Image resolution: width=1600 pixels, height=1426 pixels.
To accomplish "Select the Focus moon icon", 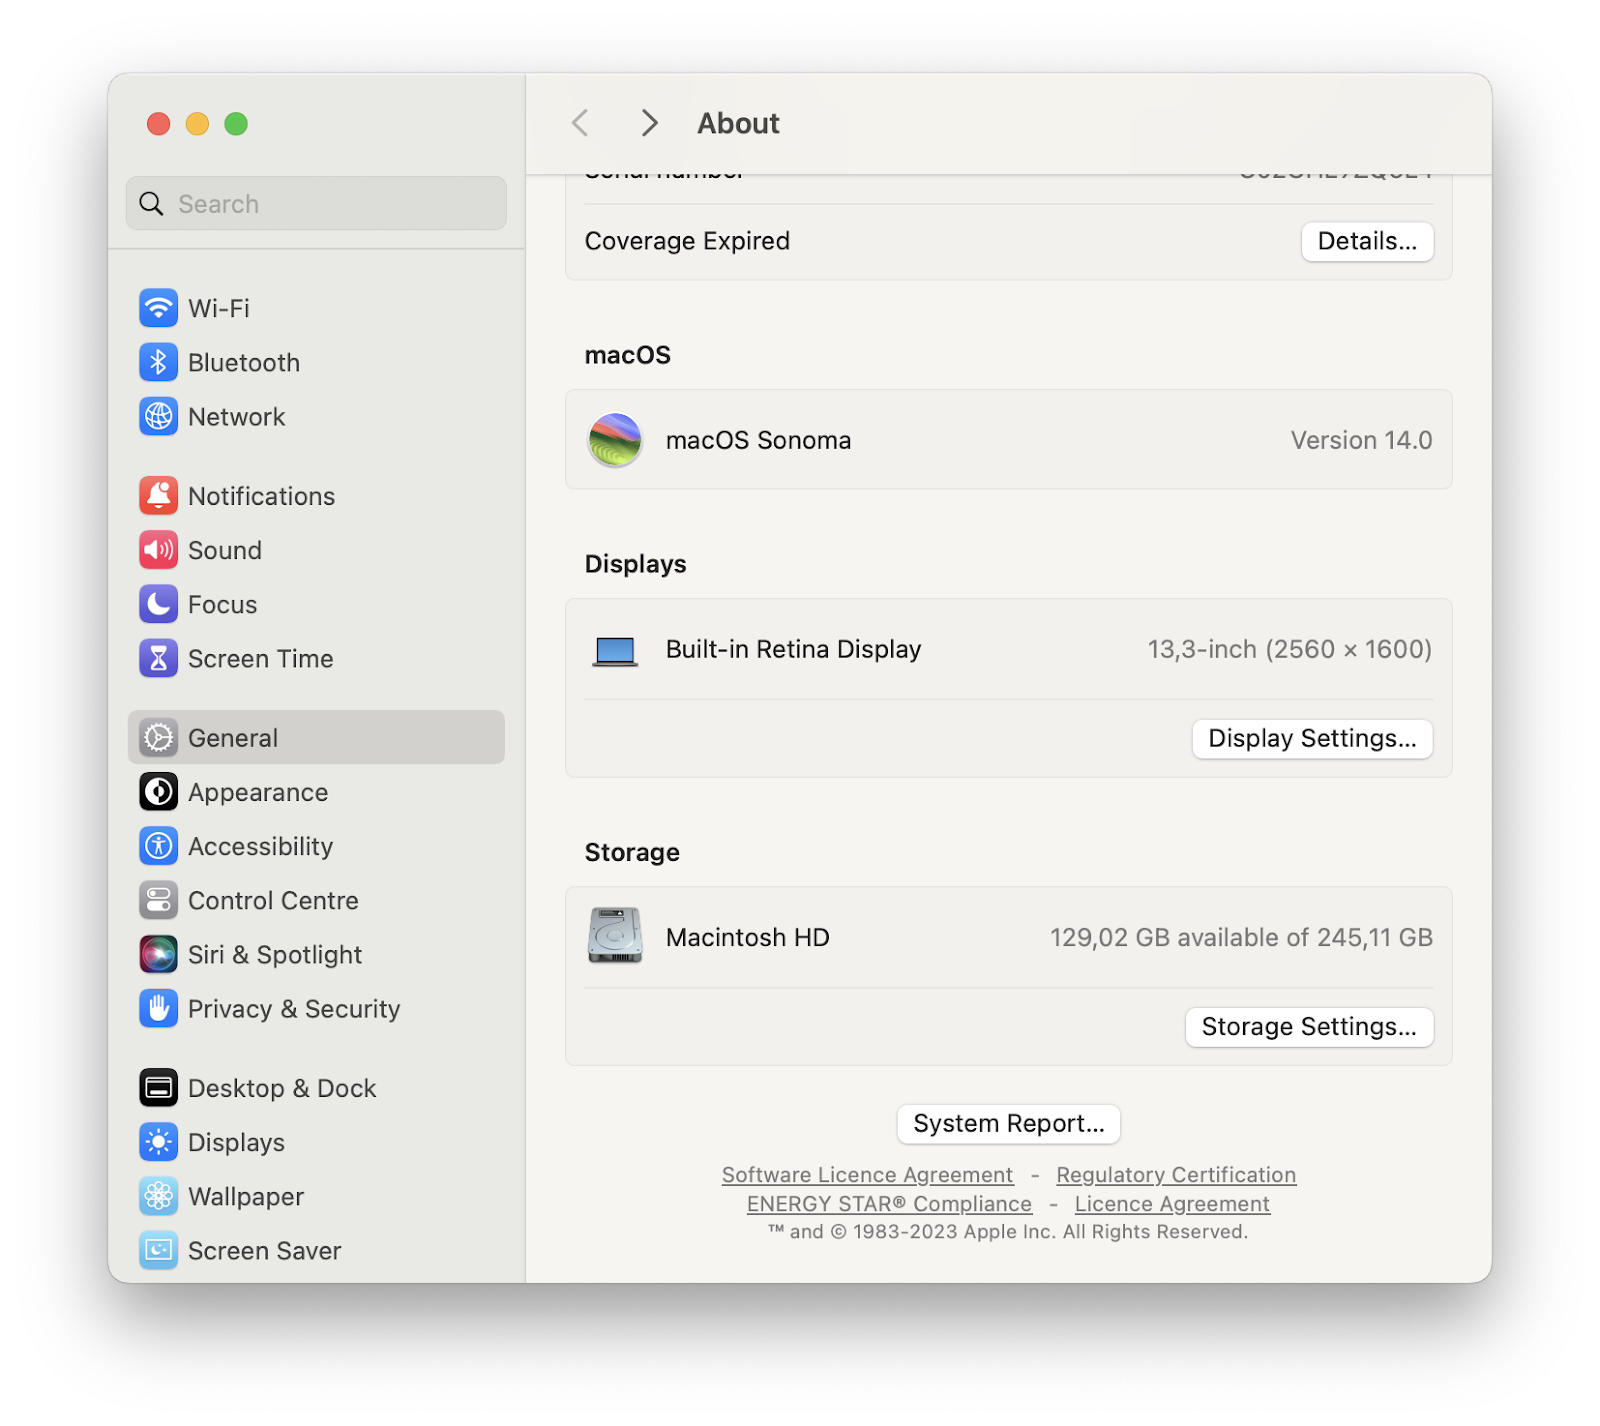I will coord(158,604).
